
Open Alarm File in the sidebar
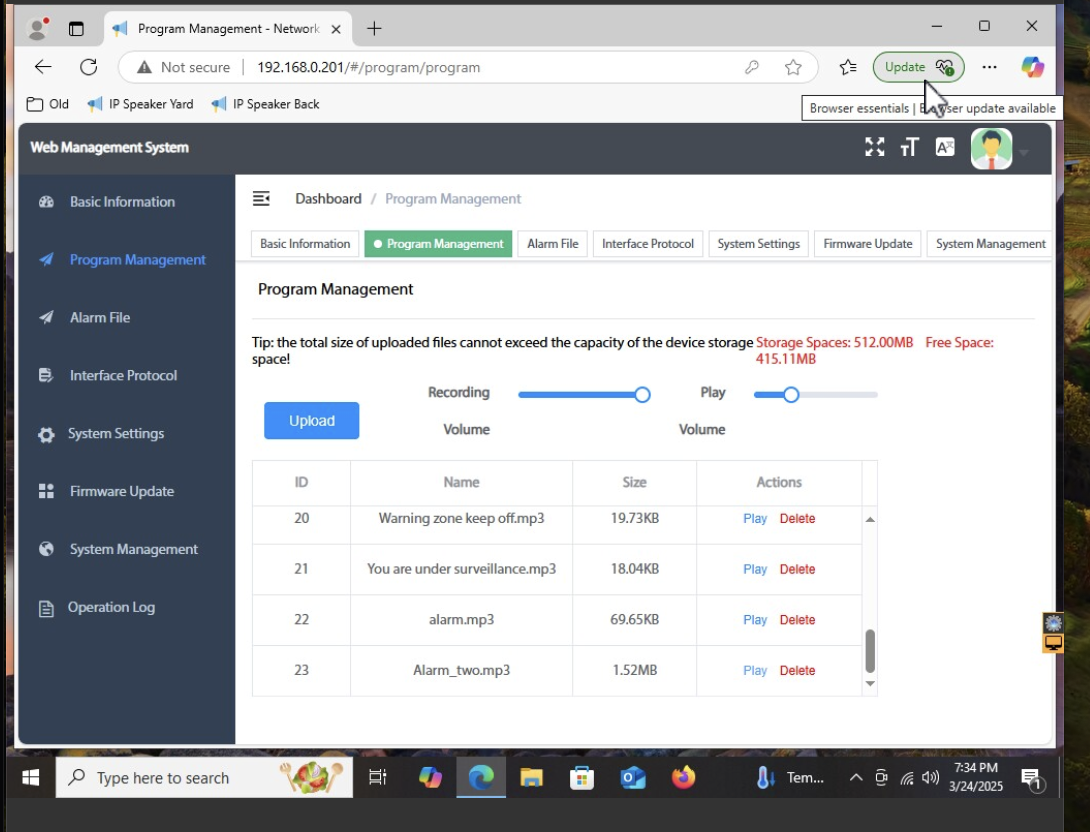pos(99,318)
